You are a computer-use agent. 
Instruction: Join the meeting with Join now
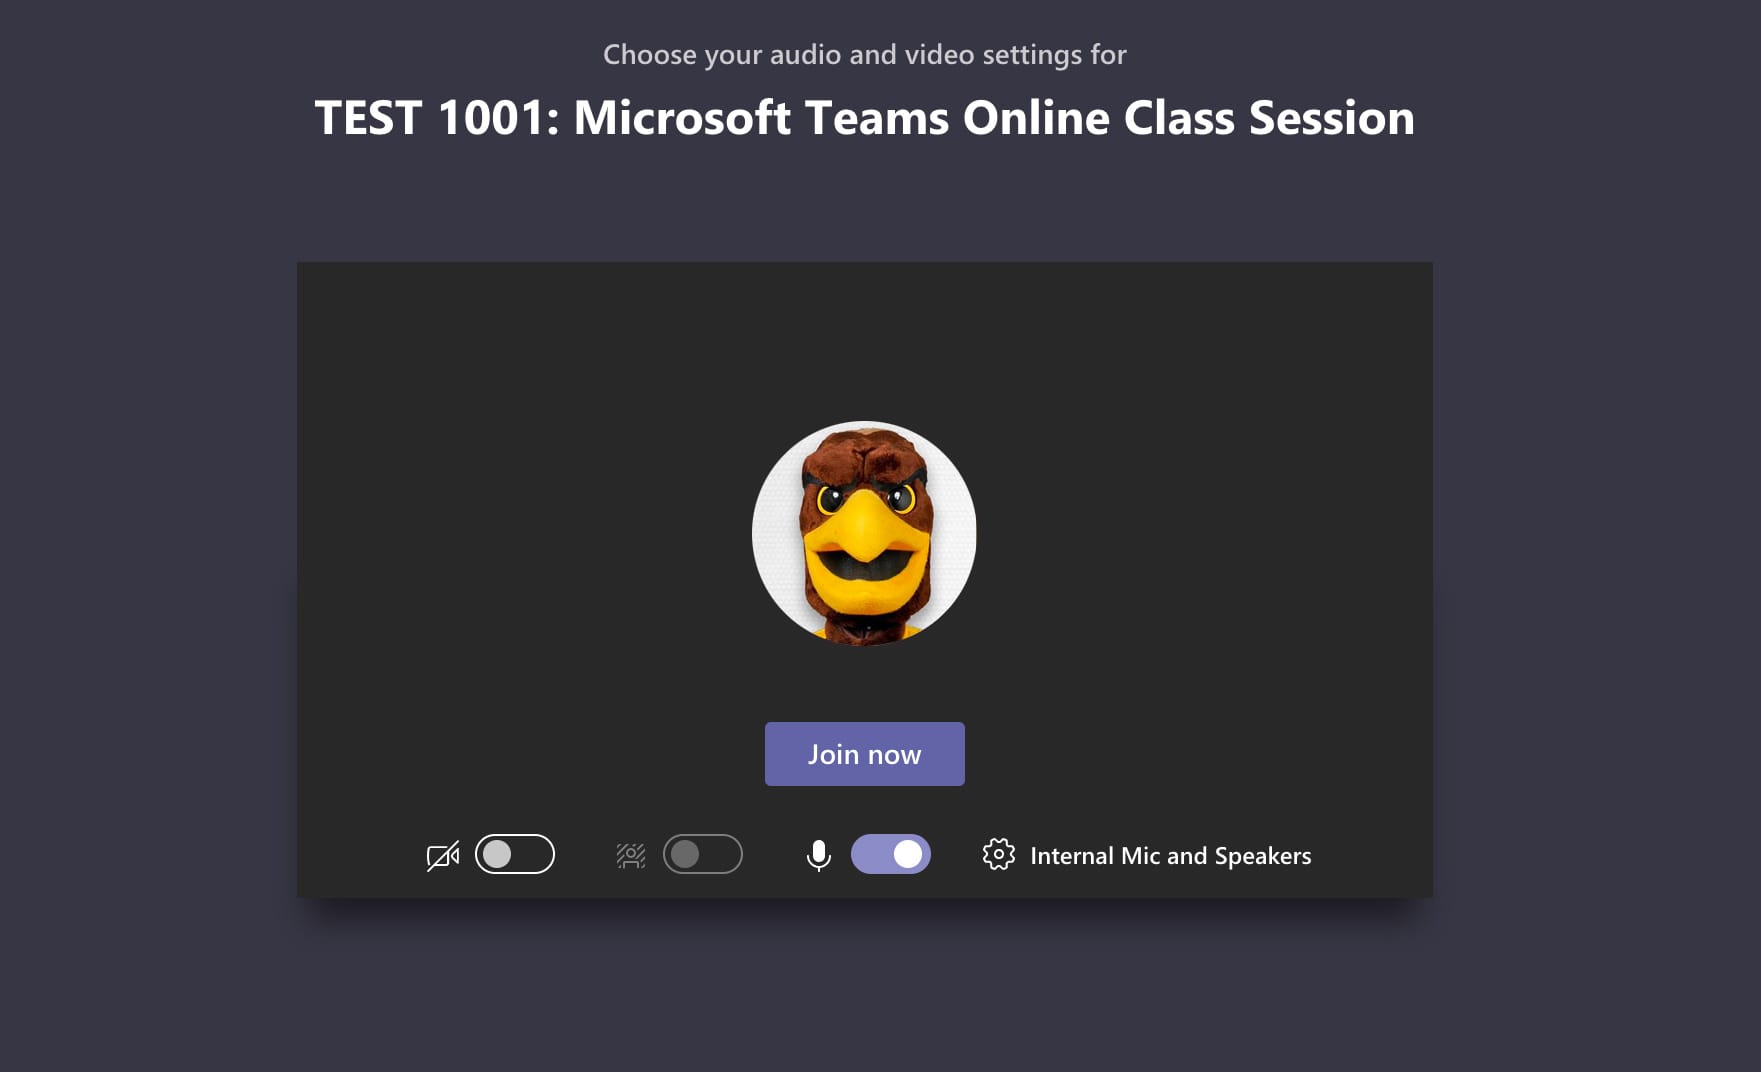865,754
